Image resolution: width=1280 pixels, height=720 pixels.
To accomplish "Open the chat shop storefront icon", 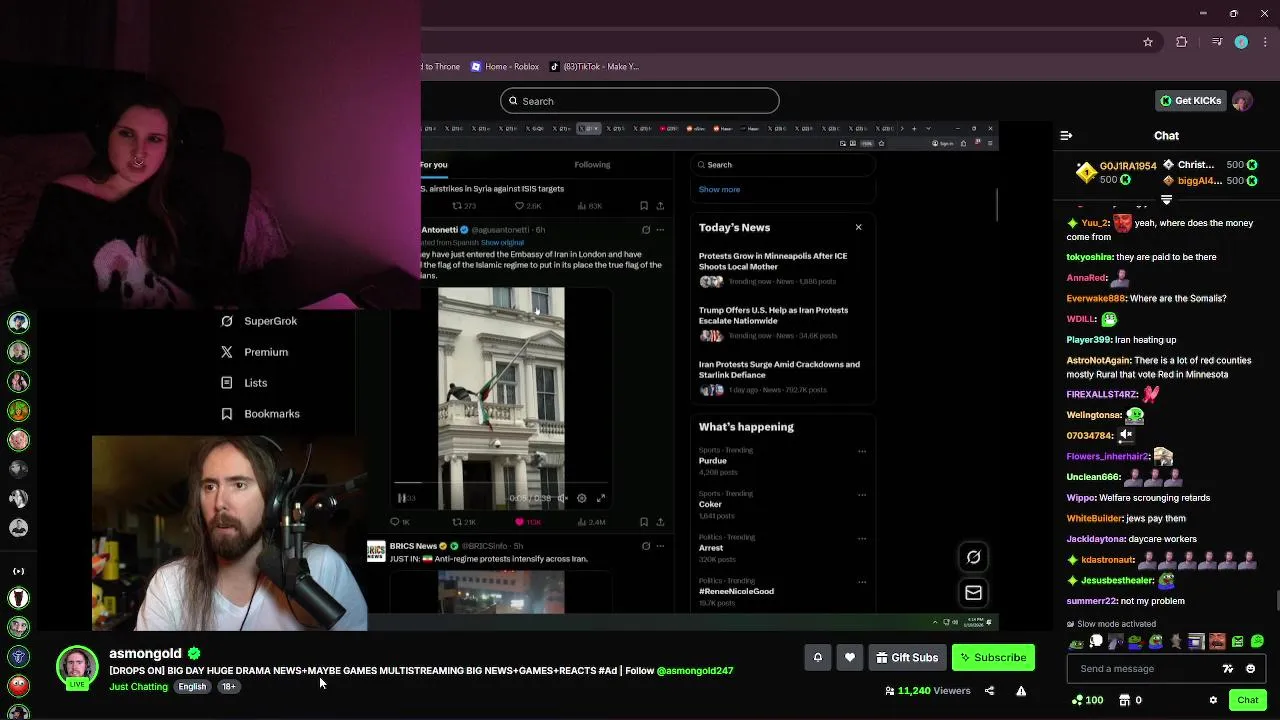I will point(1124,700).
